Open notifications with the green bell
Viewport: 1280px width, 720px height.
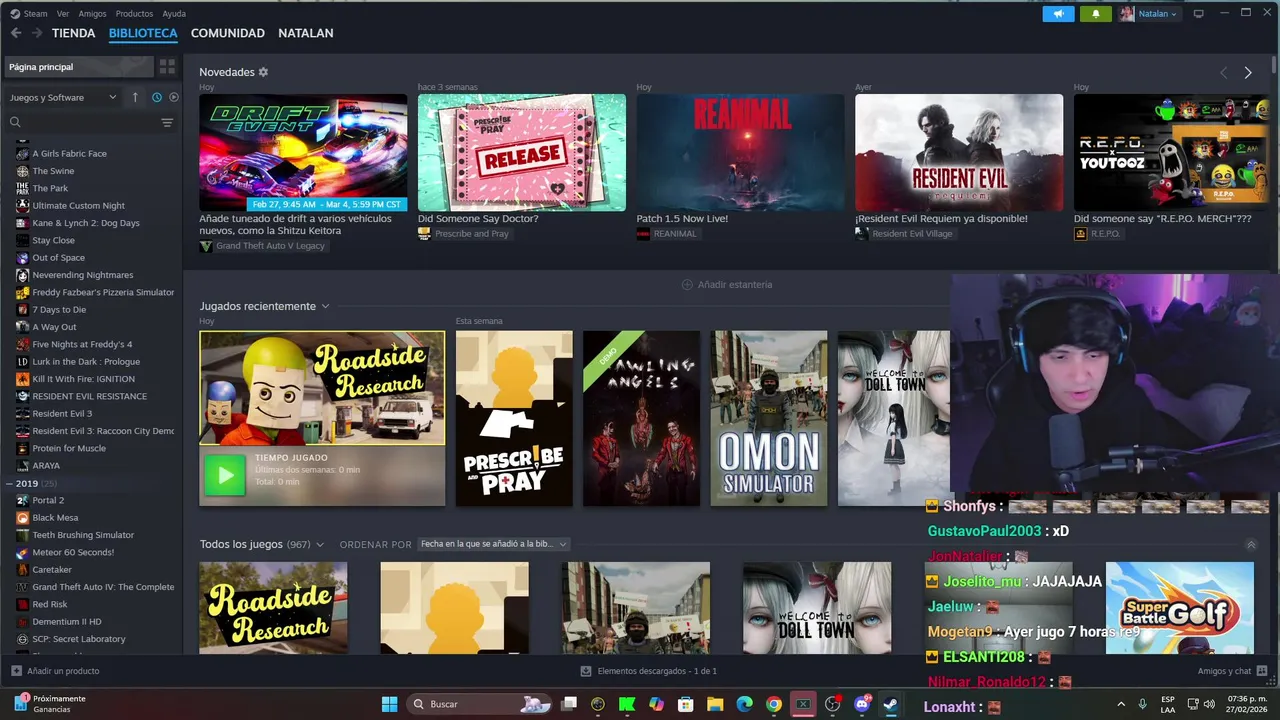pyautogui.click(x=1096, y=14)
